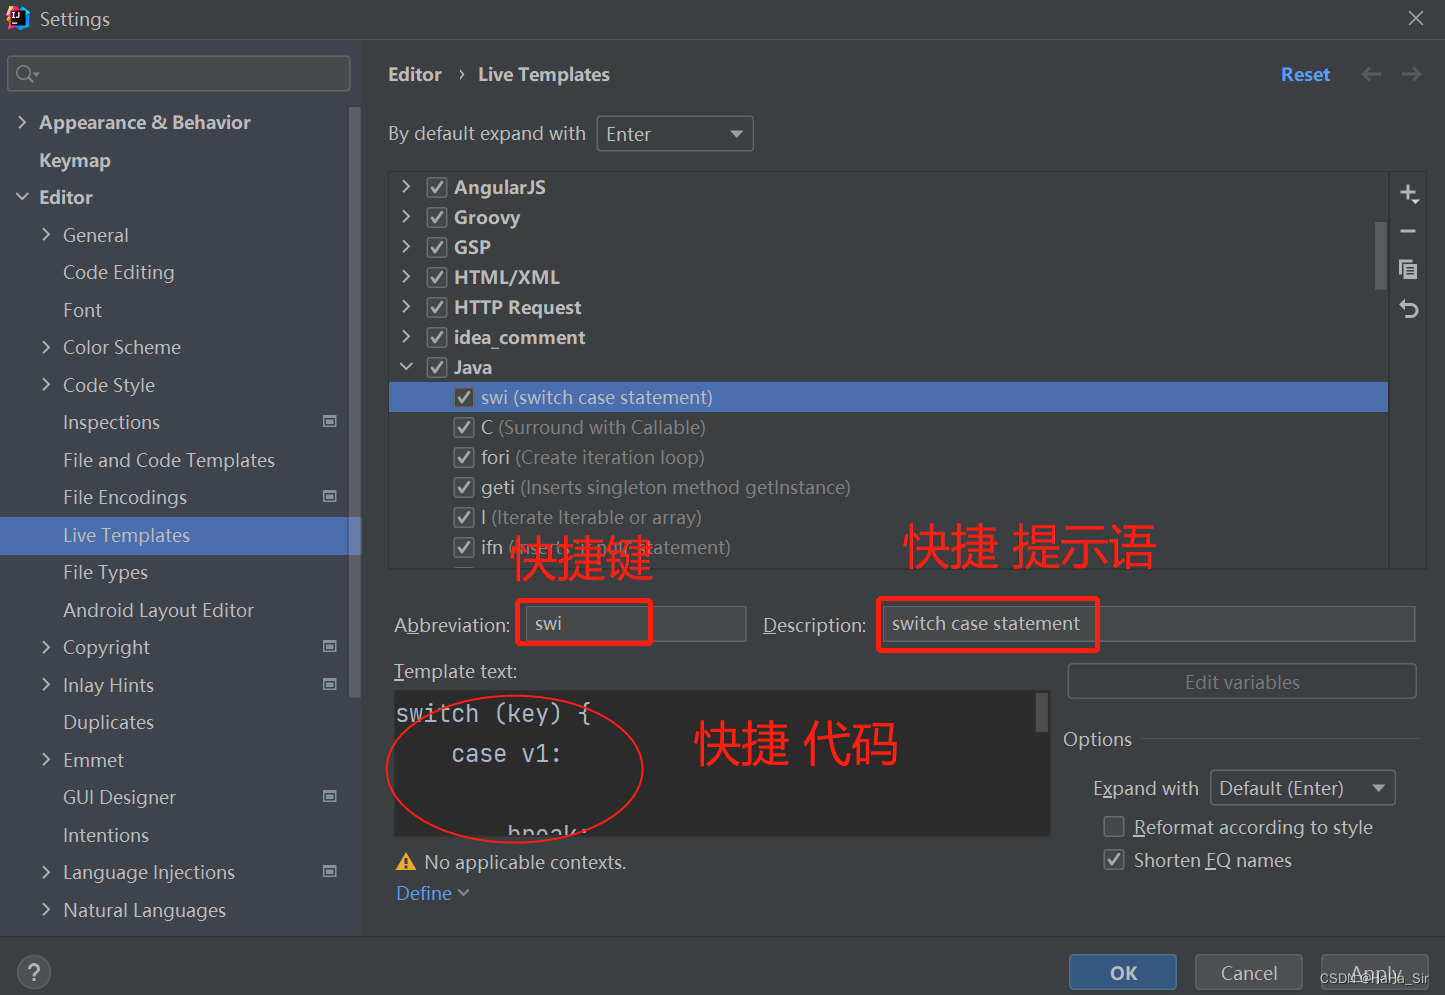The width and height of the screenshot is (1445, 995).
Task: Click the template text area scrollbar
Action: click(x=1041, y=712)
